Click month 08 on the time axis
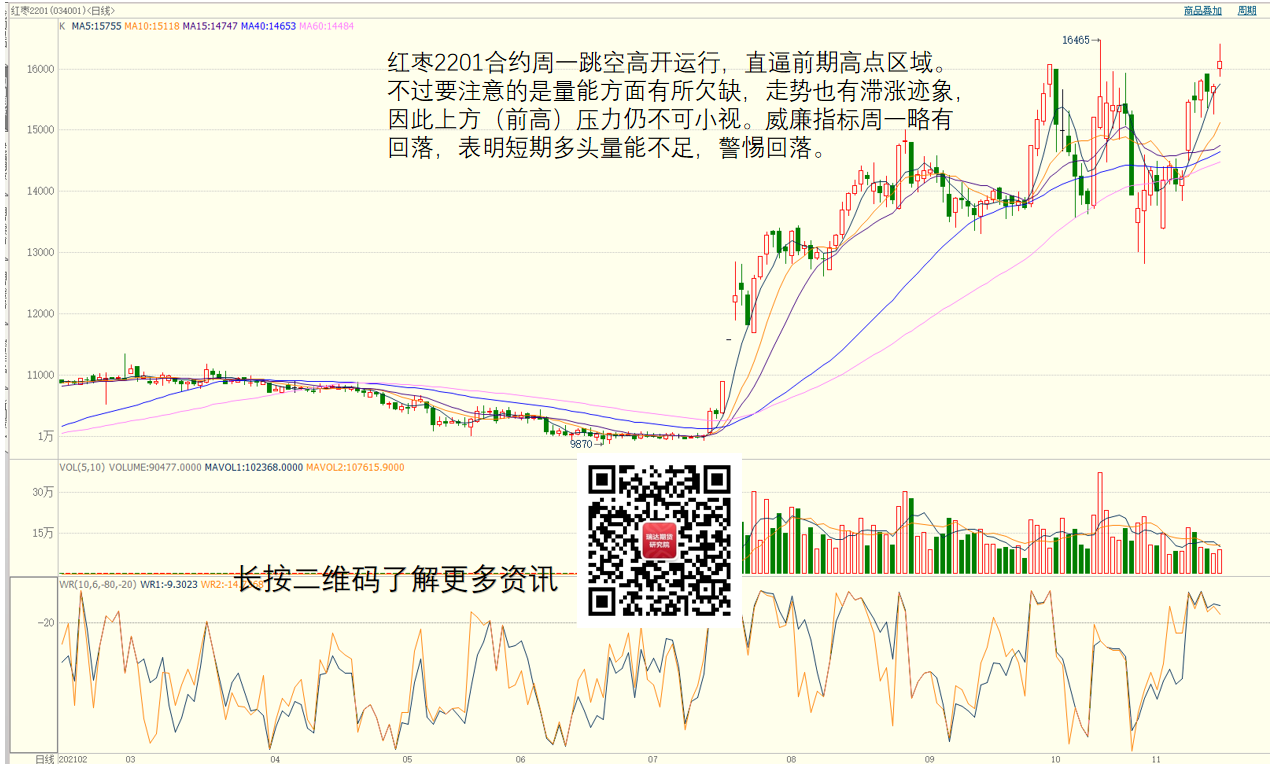 [792, 759]
